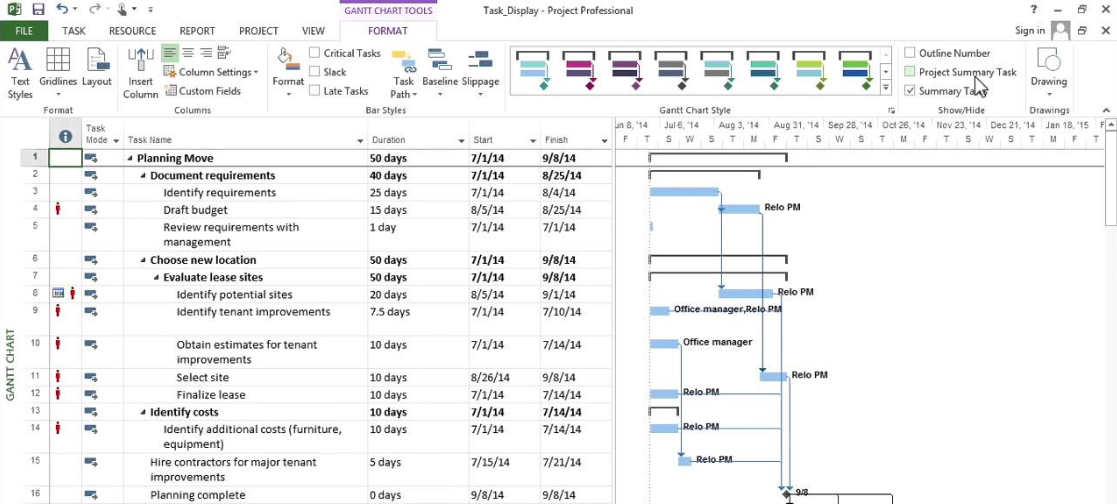Apply the magenta Gantt chart style

click(579, 70)
